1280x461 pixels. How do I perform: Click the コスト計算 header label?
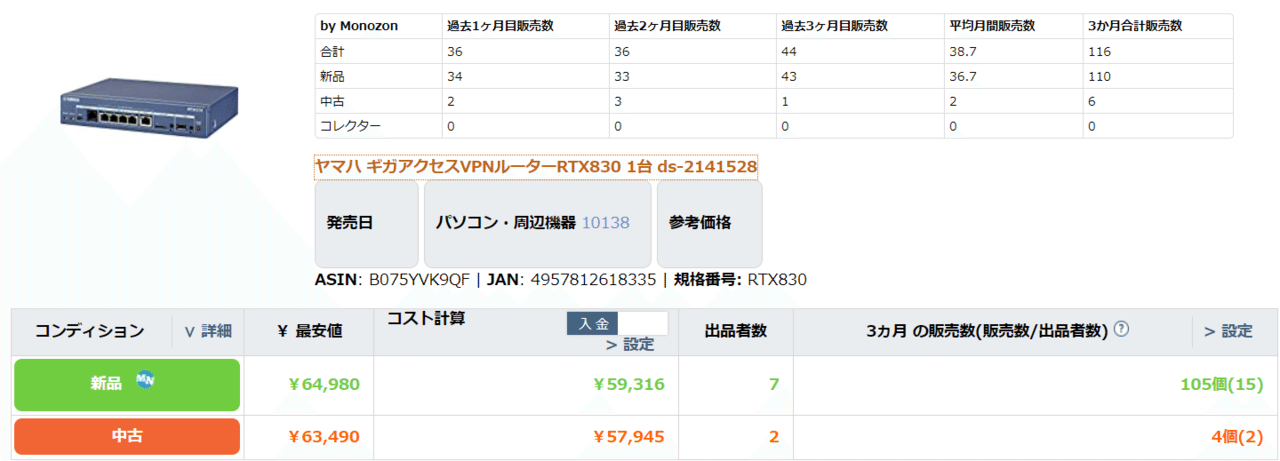pos(426,318)
